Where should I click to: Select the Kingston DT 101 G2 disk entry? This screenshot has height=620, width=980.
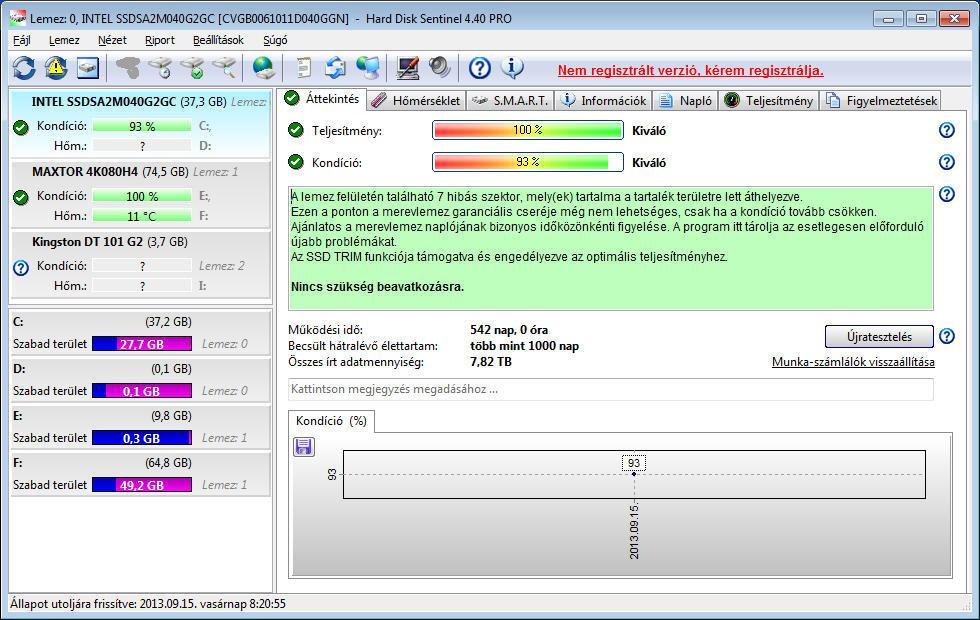coord(141,264)
